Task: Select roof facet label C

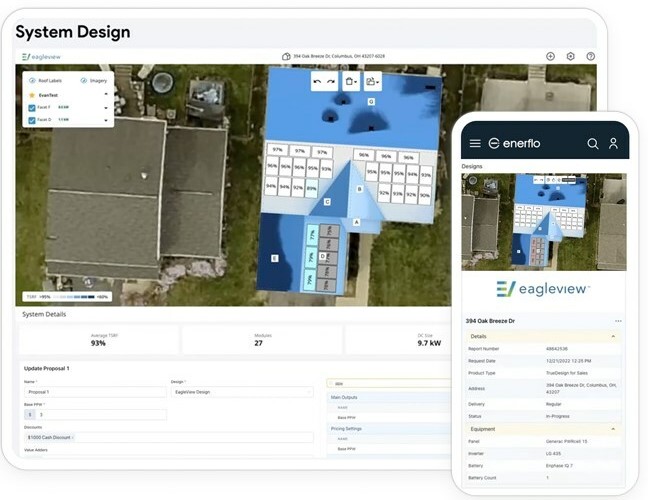Action: click(x=327, y=202)
